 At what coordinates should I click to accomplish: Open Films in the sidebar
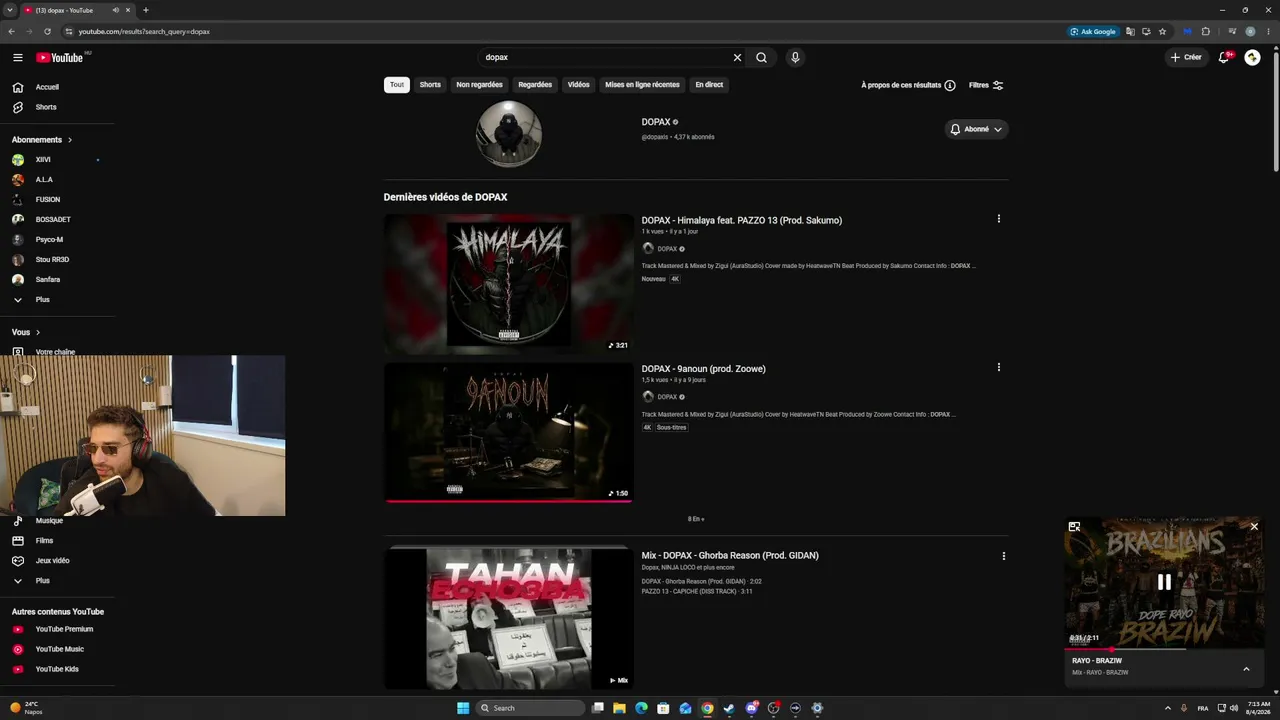(44, 541)
